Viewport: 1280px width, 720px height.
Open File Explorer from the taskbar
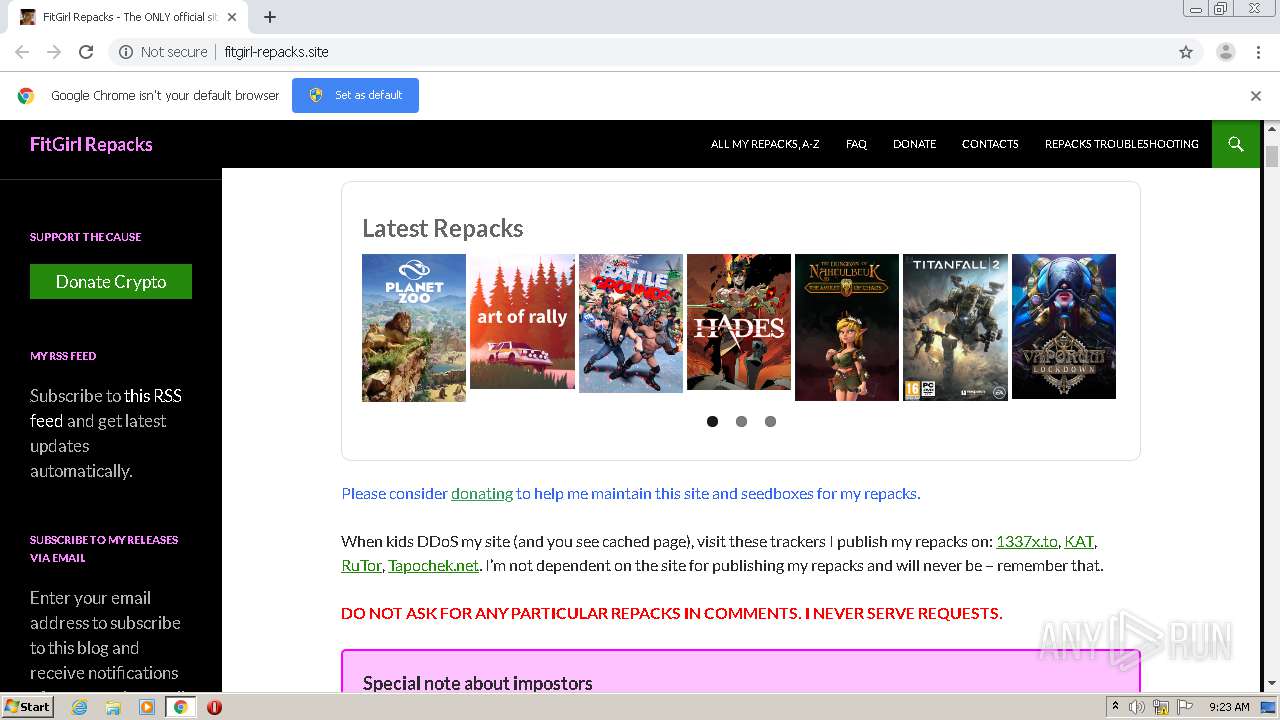coord(113,707)
